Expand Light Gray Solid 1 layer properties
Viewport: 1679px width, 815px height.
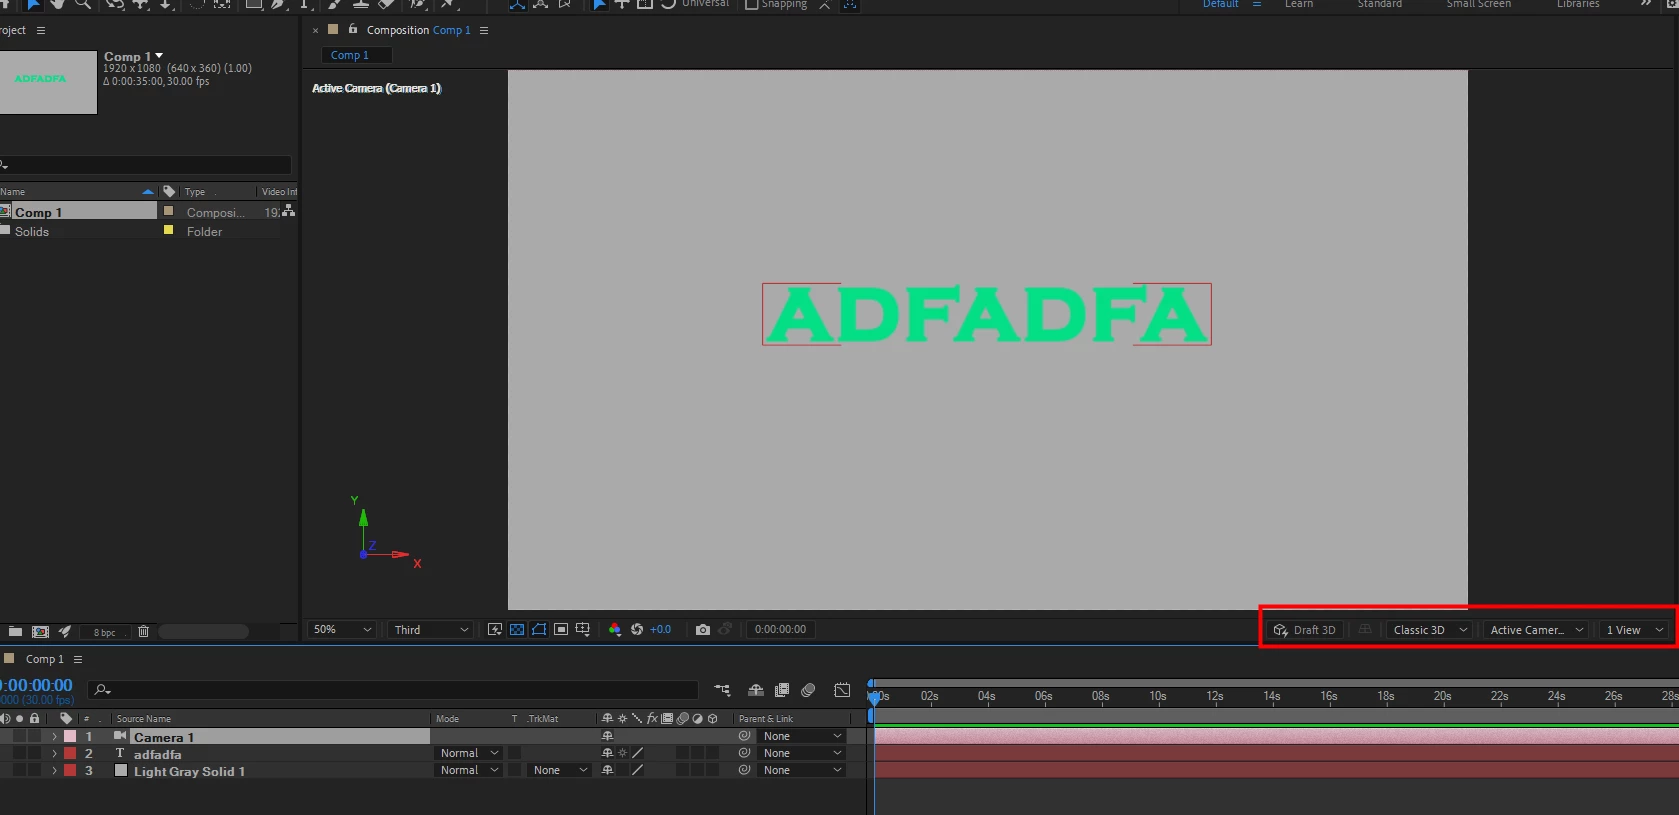(54, 770)
